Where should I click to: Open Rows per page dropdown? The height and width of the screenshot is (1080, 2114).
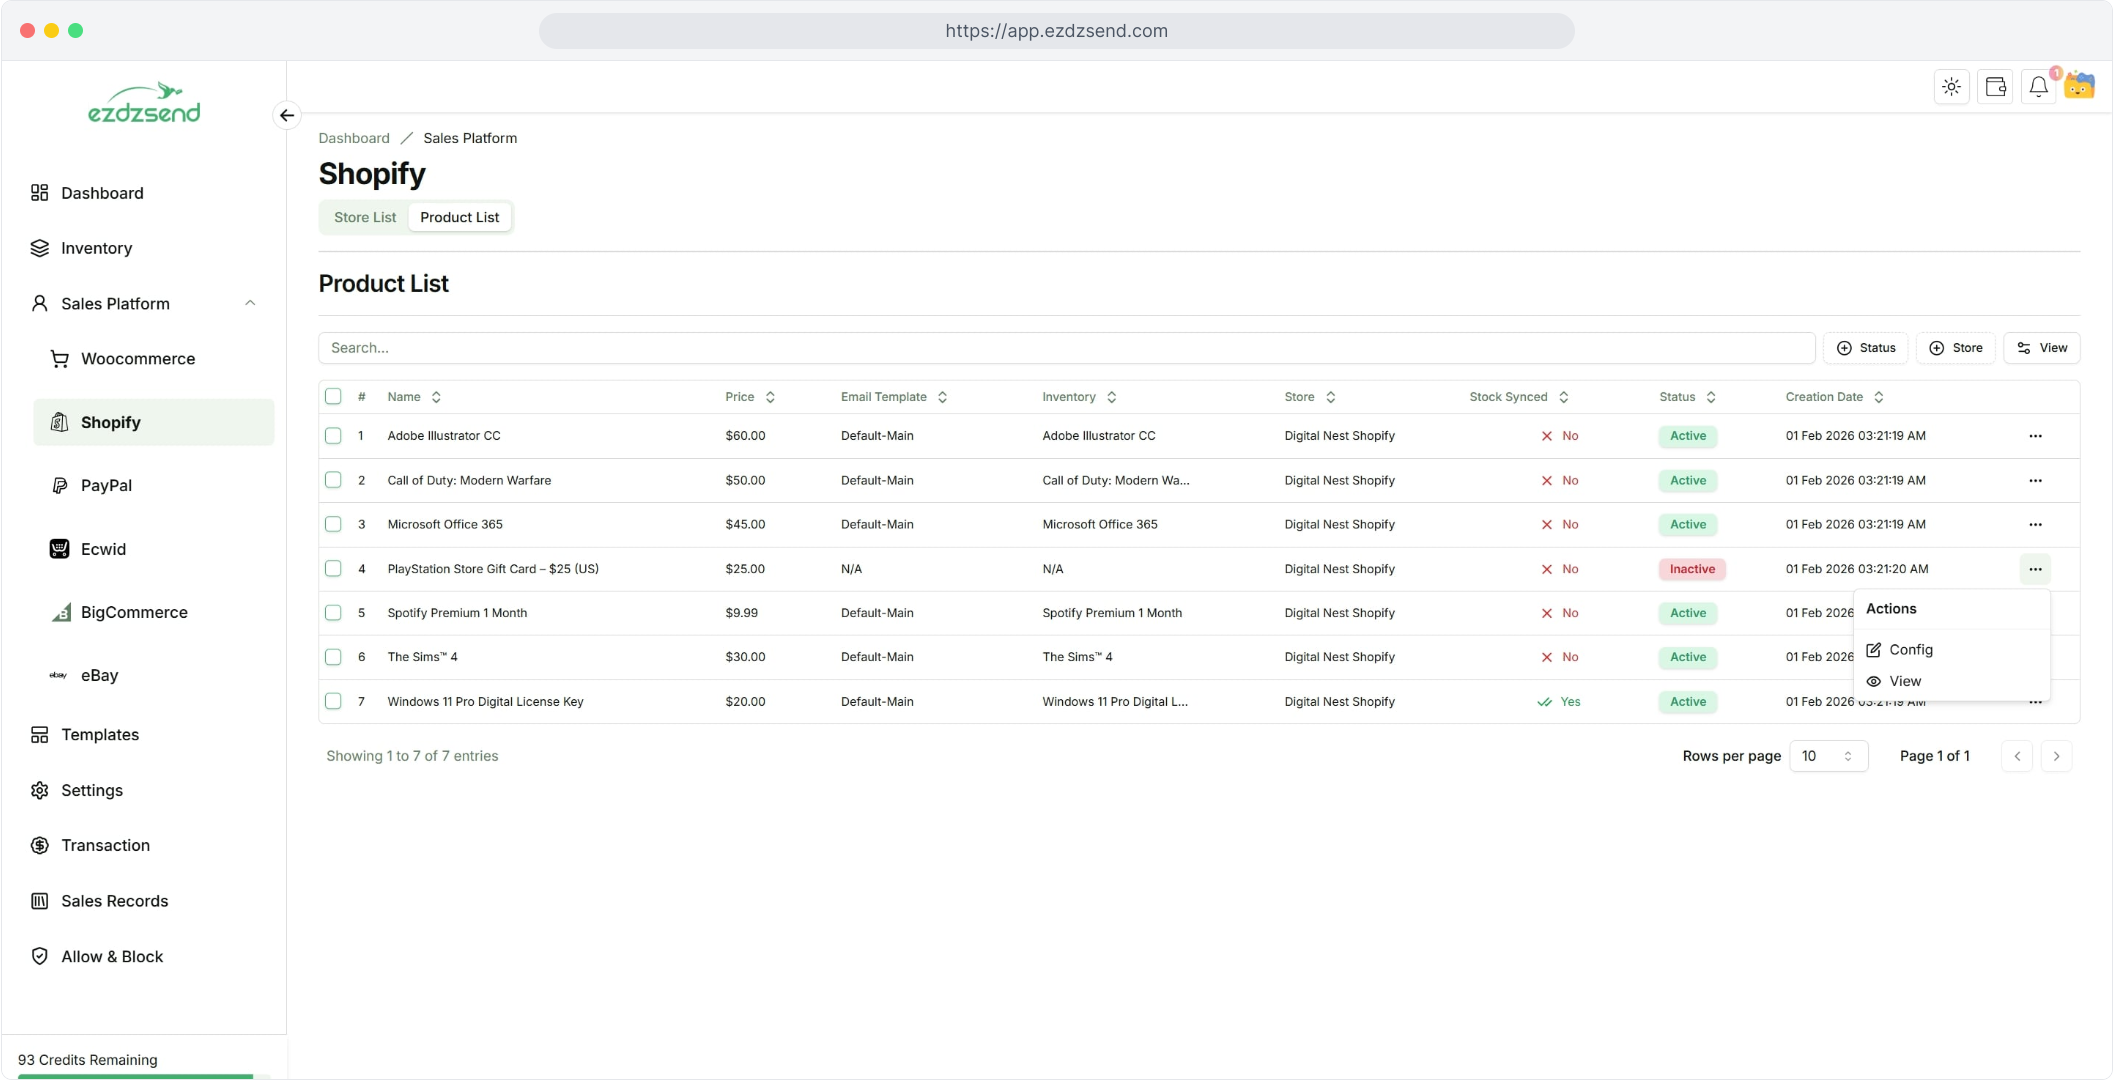[1828, 756]
